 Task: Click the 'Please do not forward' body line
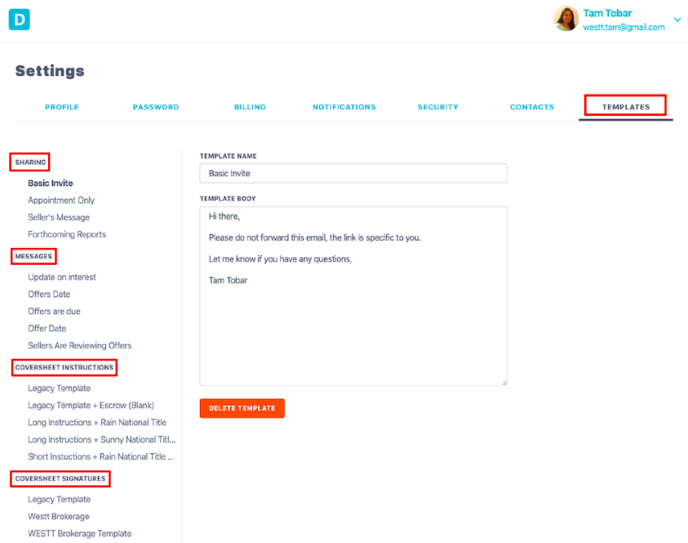coord(315,238)
